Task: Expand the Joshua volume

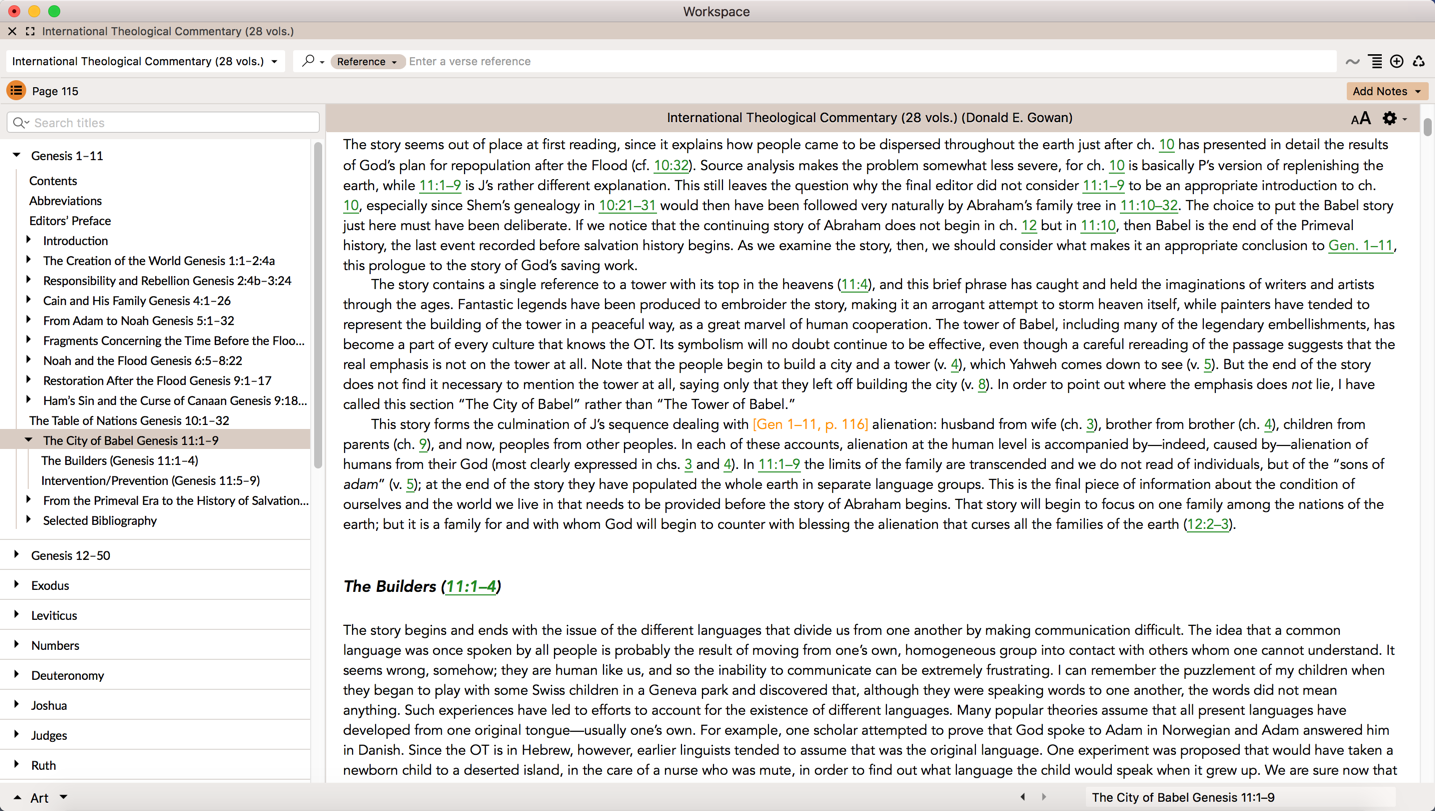Action: (17, 705)
